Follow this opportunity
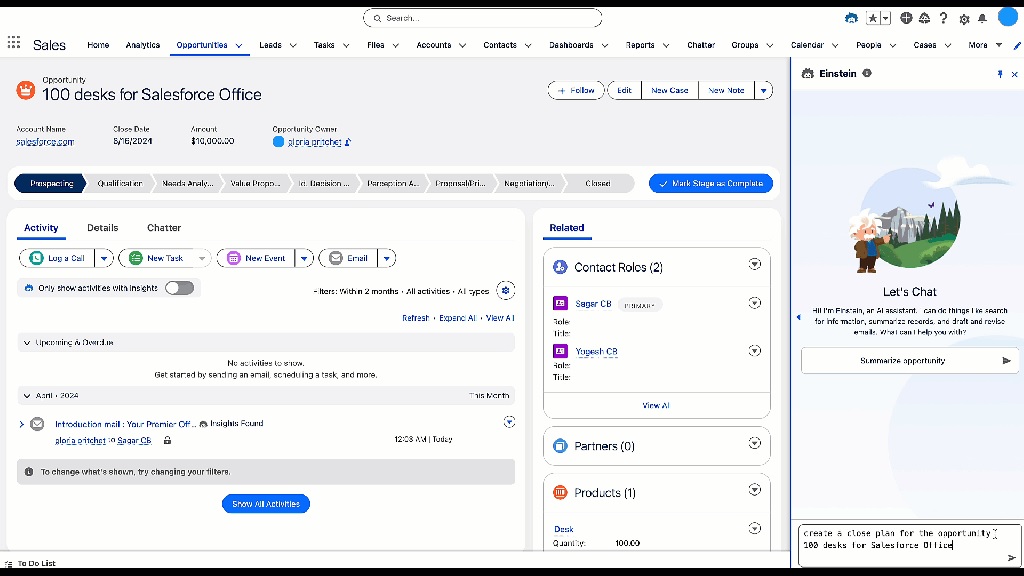This screenshot has width=1024, height=576. (x=576, y=90)
